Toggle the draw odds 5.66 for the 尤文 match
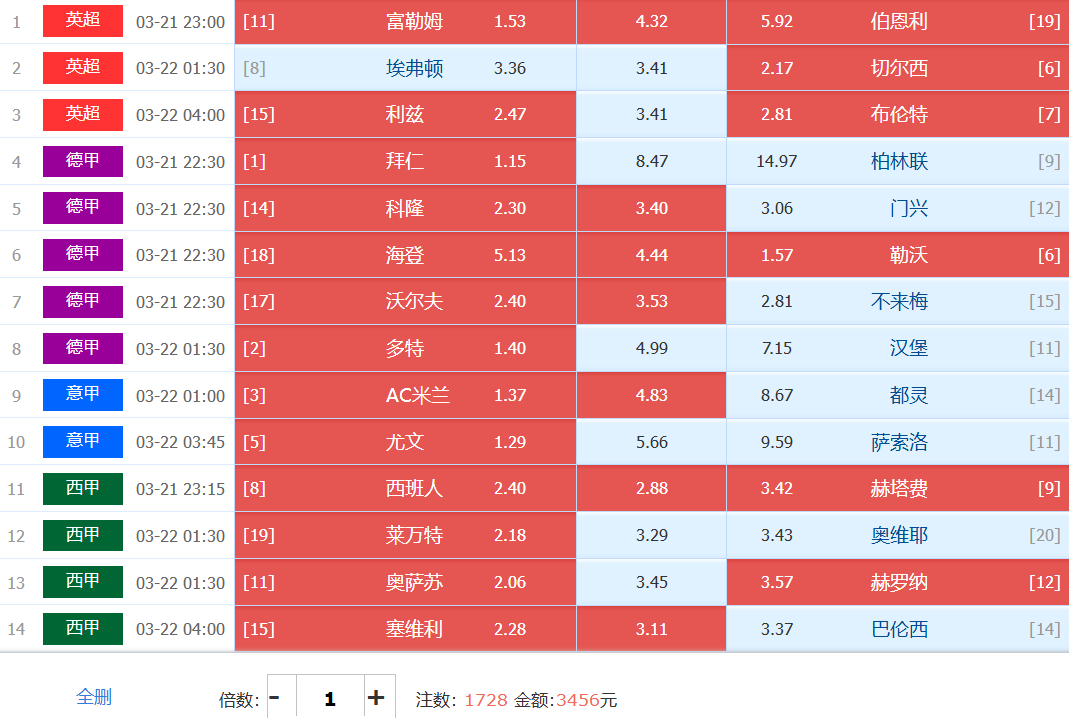 tap(651, 442)
